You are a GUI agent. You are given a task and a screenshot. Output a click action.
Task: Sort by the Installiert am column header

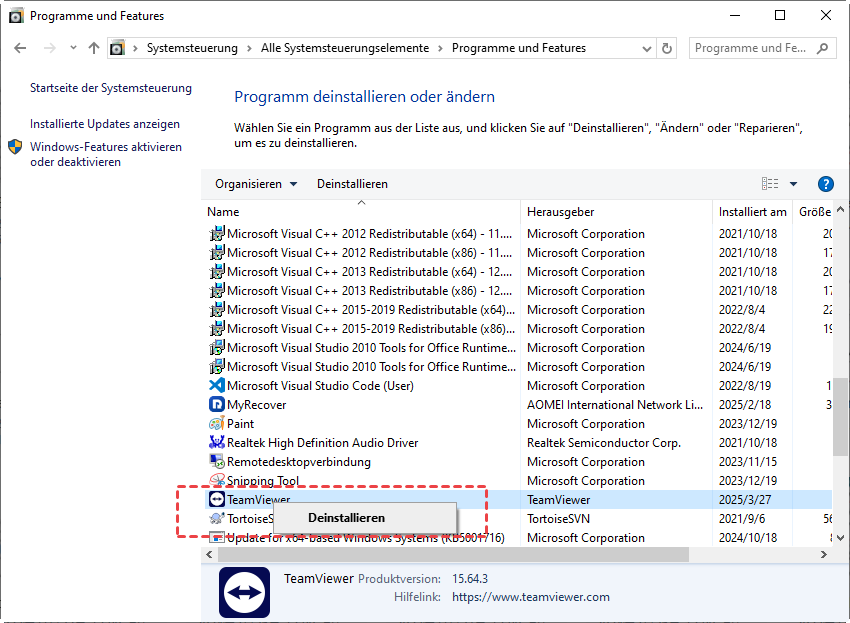pyautogui.click(x=752, y=212)
